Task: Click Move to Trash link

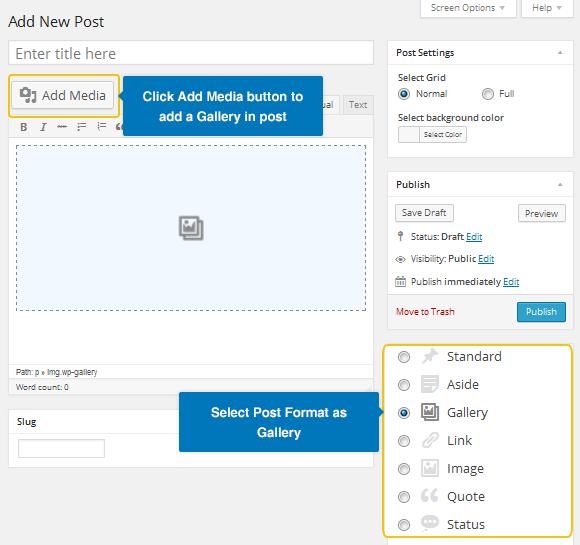Action: (425, 312)
